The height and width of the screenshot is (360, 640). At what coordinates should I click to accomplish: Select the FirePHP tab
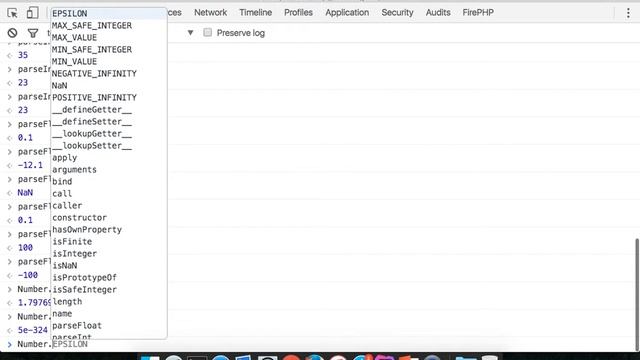478,13
